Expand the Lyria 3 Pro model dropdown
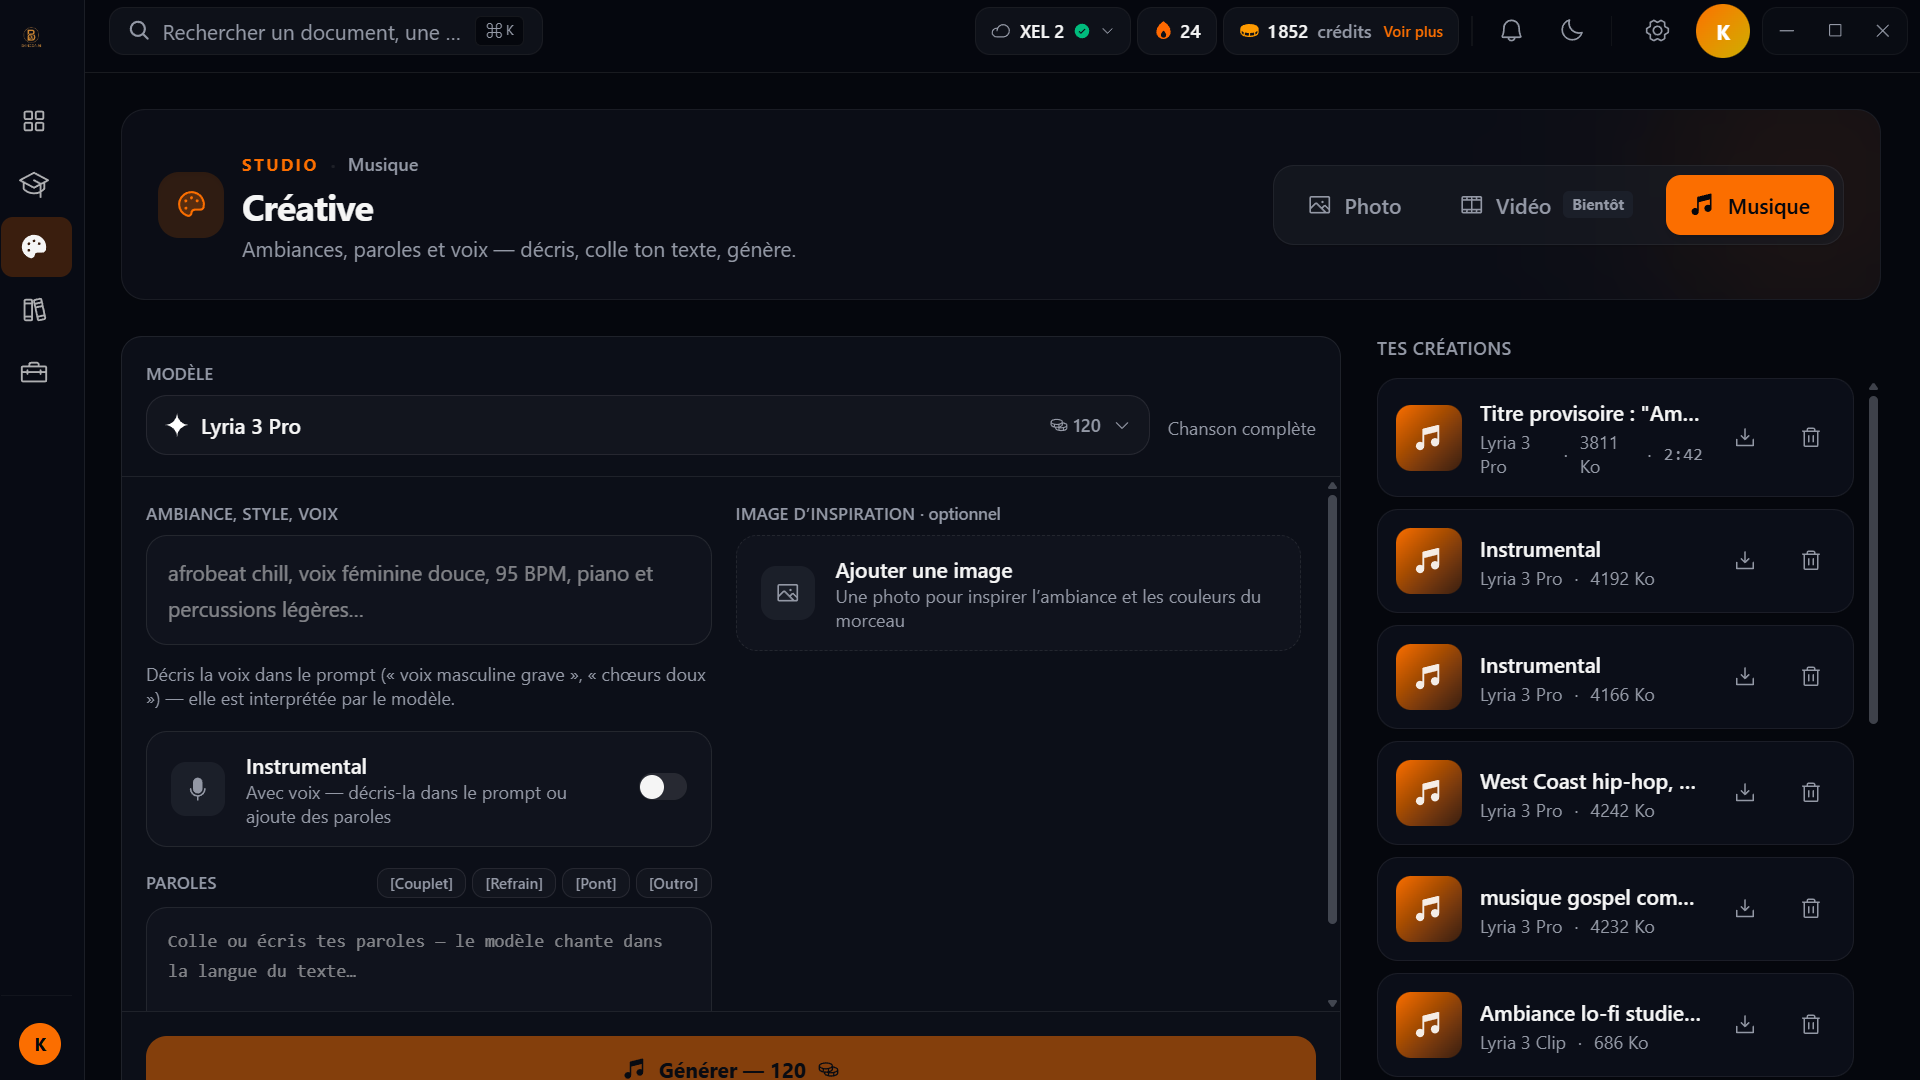 point(647,426)
